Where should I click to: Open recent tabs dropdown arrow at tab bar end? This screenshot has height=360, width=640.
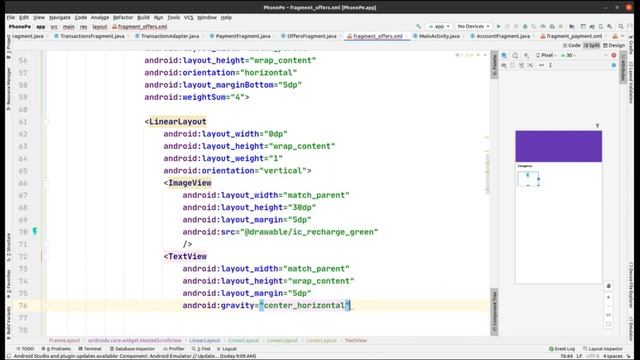pyautogui.click(x=623, y=36)
